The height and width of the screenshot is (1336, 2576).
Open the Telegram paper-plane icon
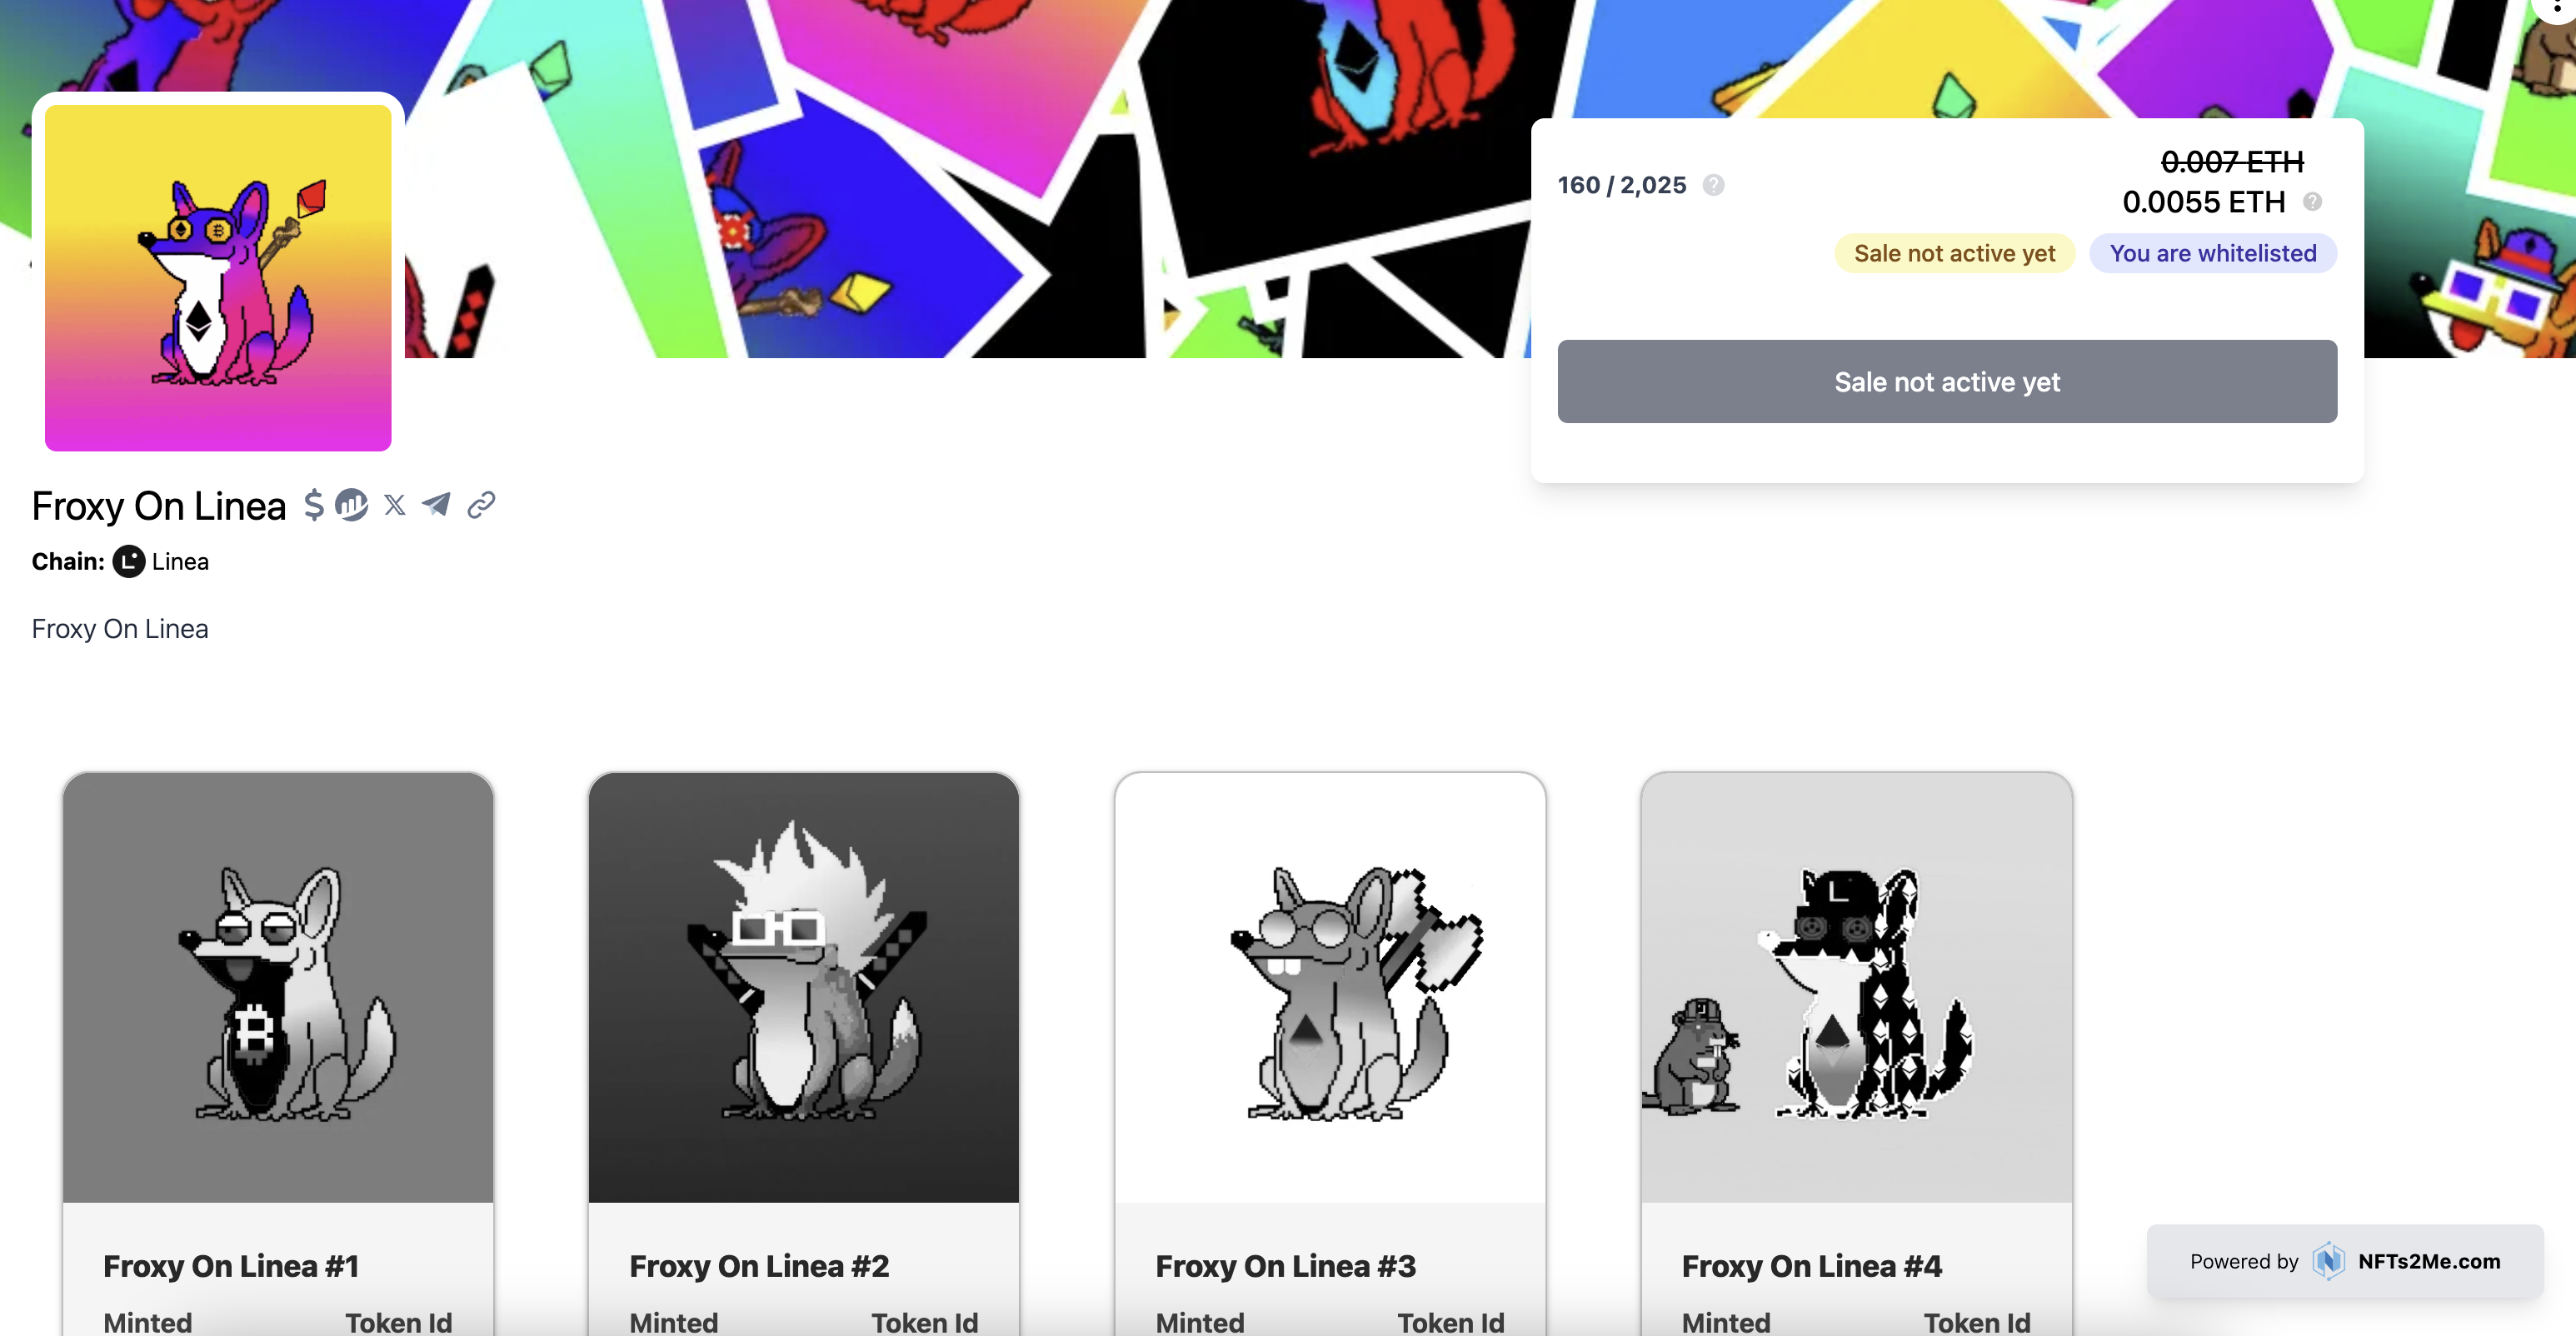pyautogui.click(x=436, y=505)
